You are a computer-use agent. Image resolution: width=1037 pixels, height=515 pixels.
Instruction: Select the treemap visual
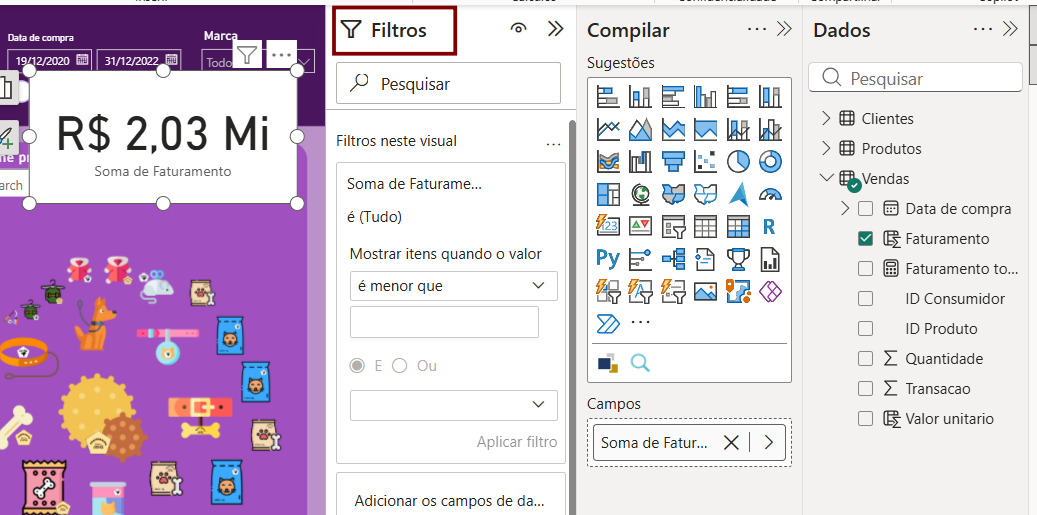[608, 194]
